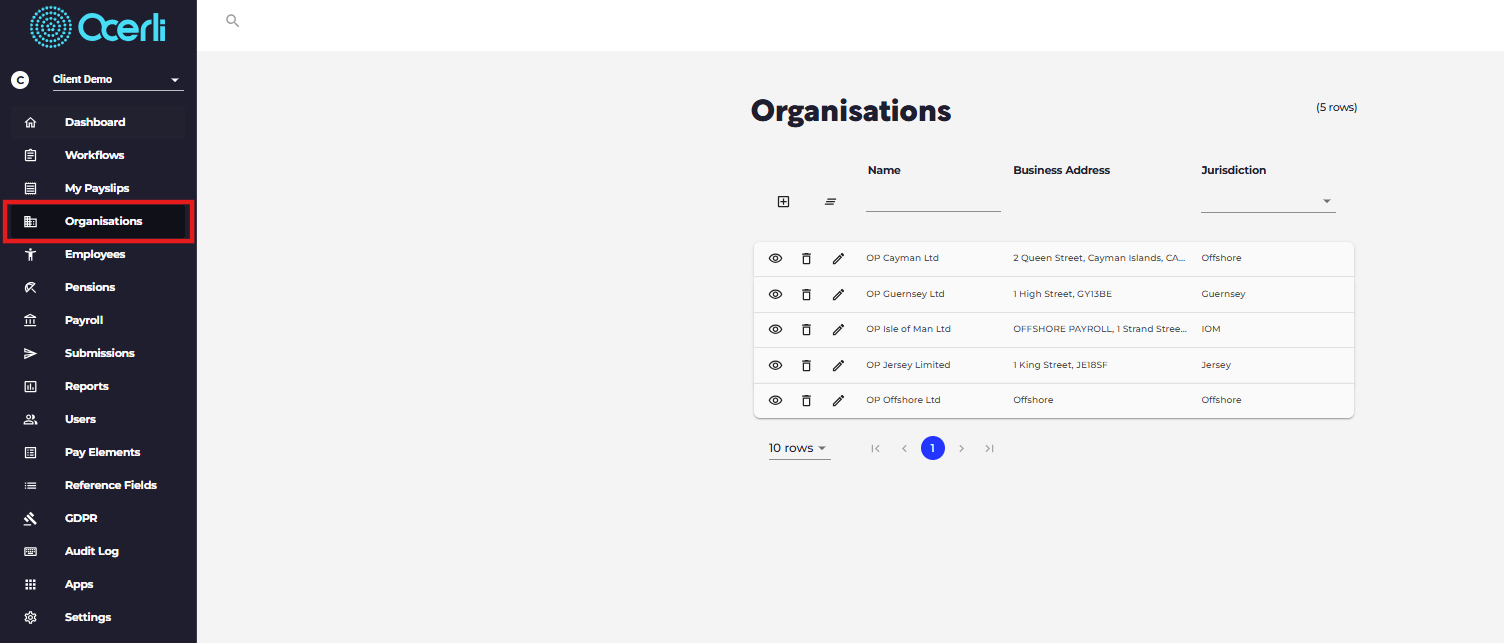Click the Reference Fields list icon

[30, 485]
